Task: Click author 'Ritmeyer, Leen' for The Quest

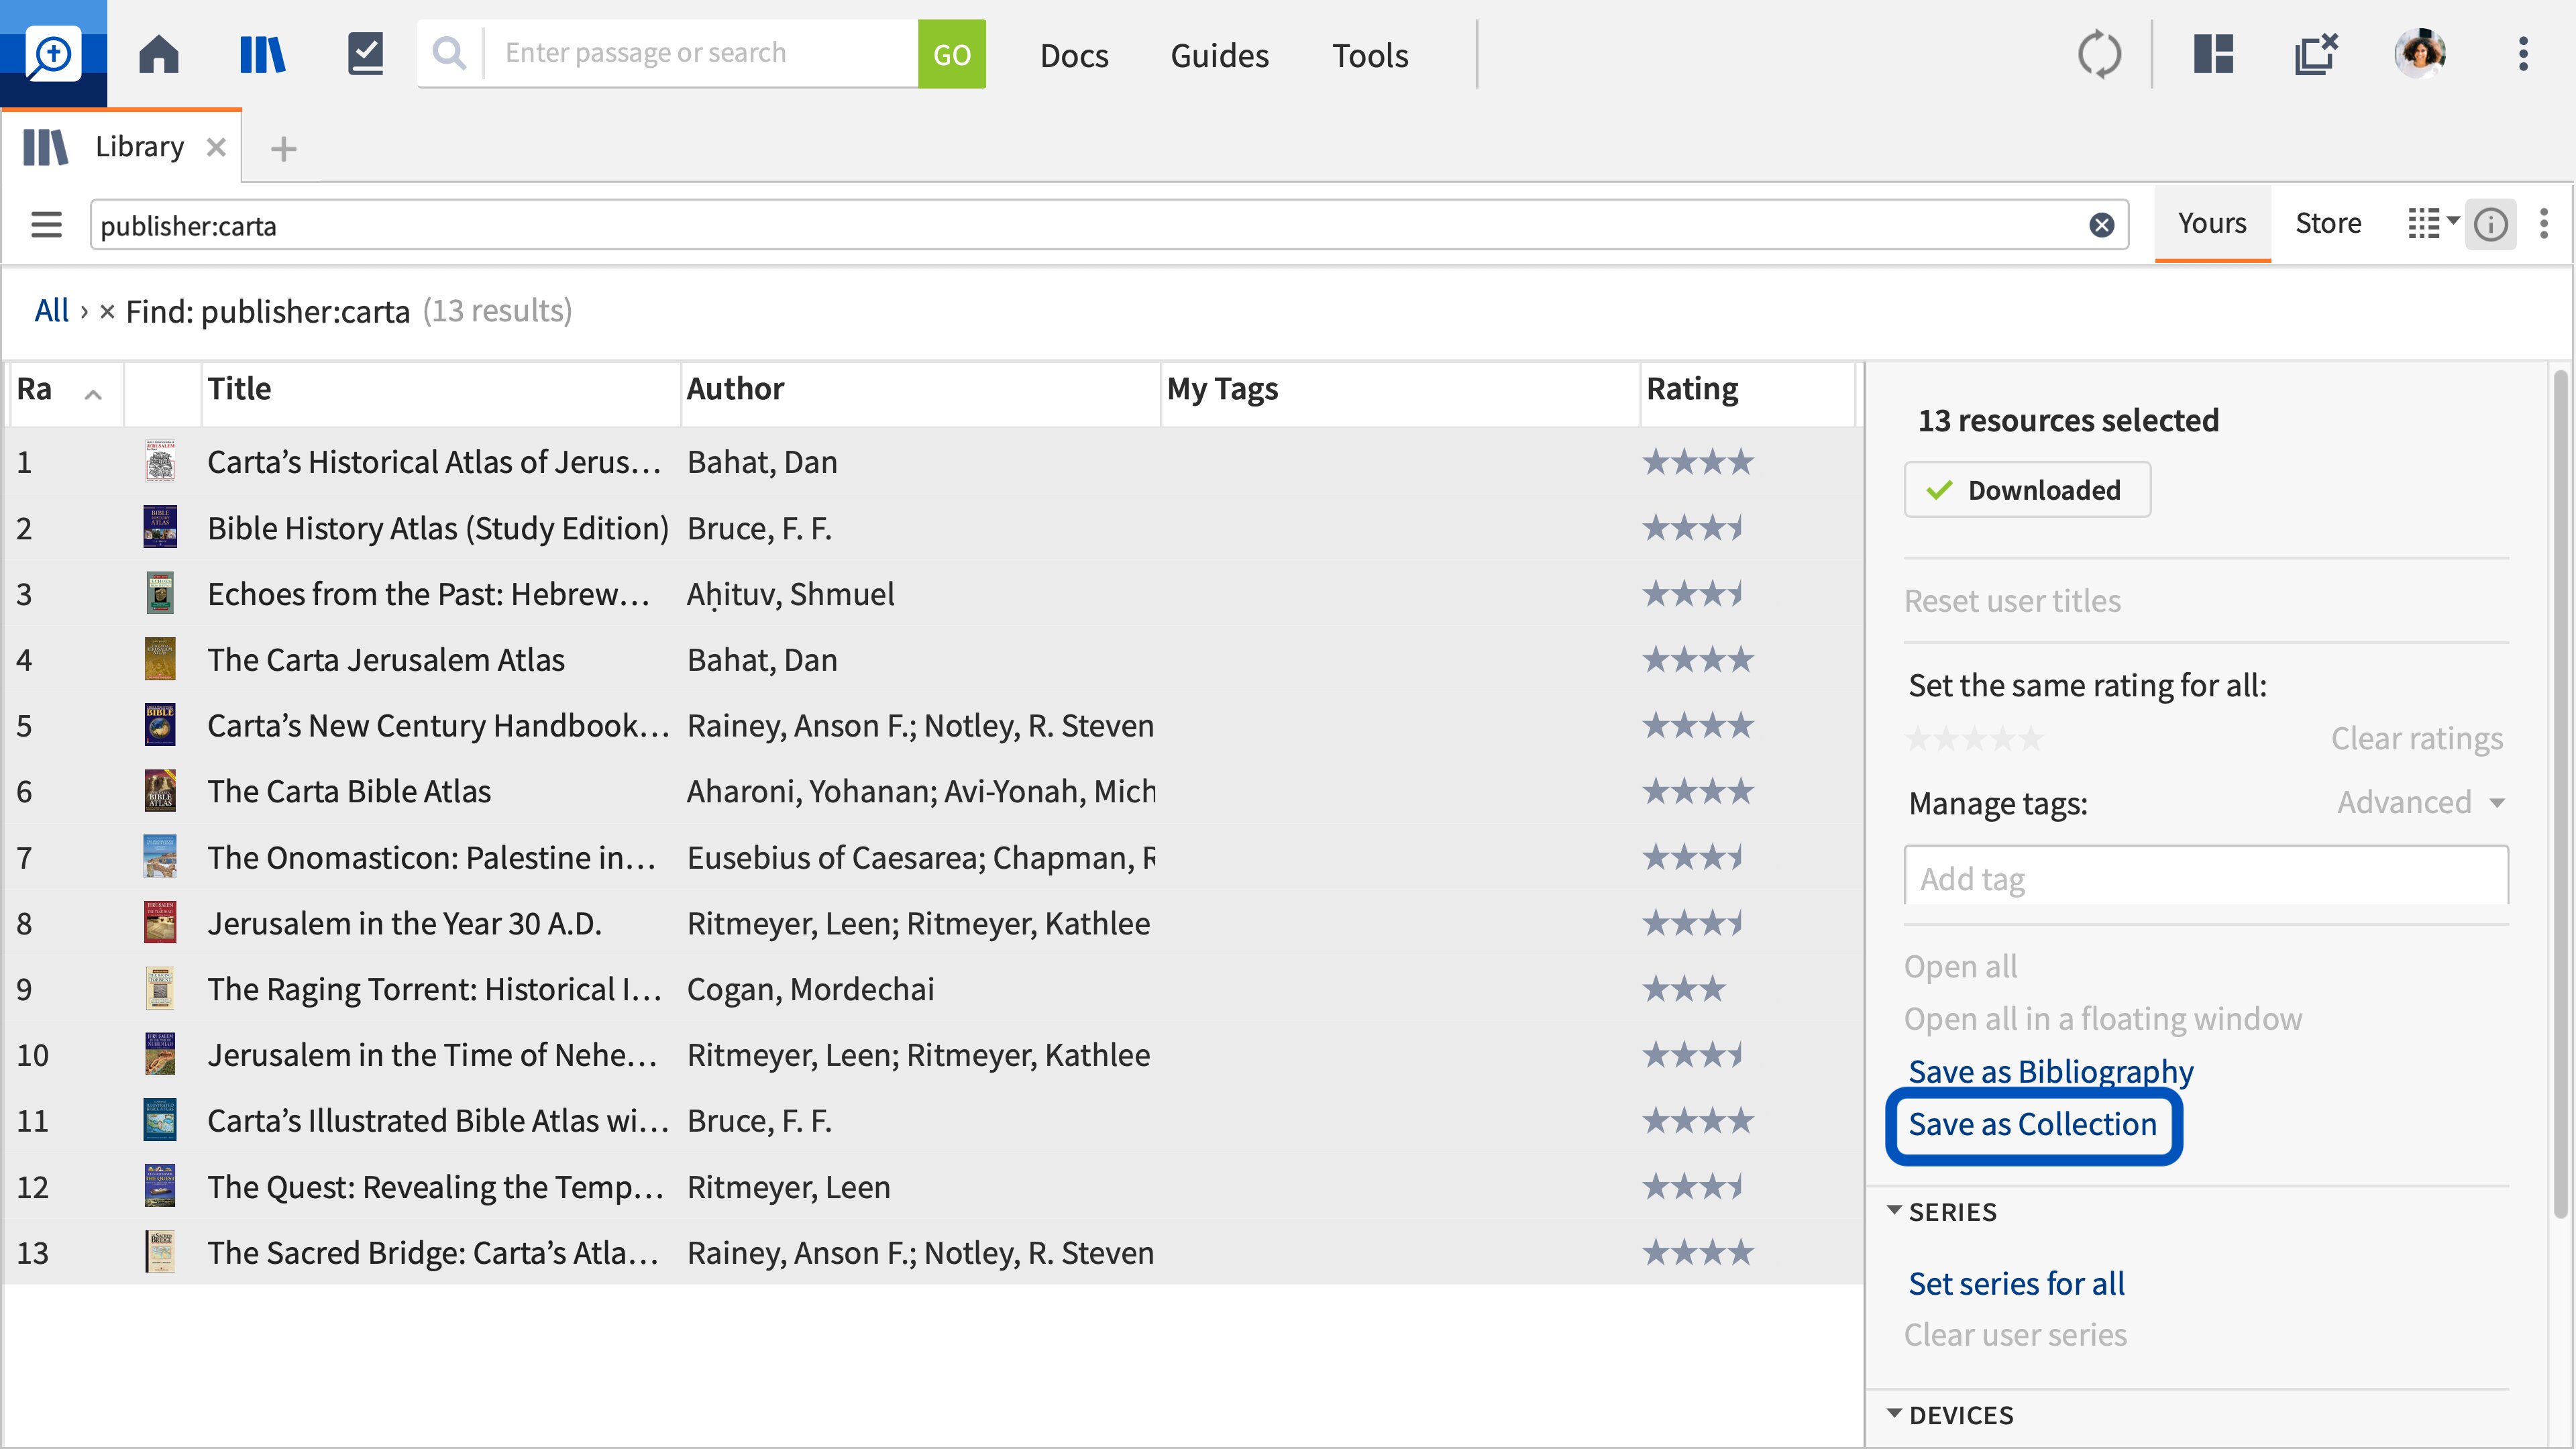Action: pyautogui.click(x=788, y=1187)
